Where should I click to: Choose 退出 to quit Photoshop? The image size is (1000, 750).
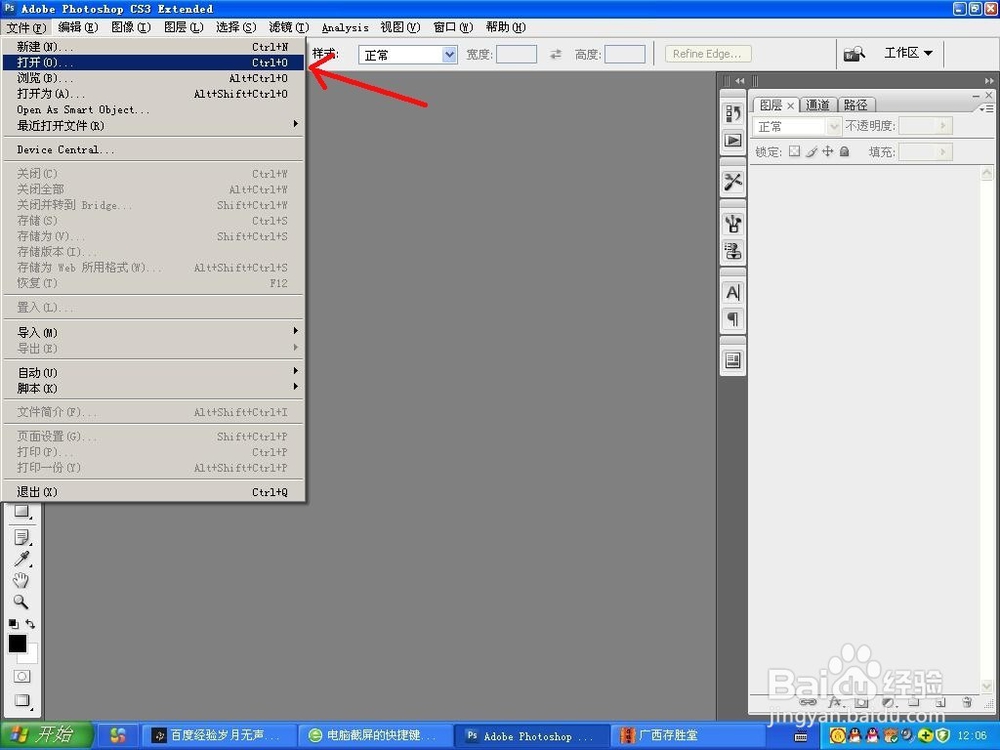153,492
